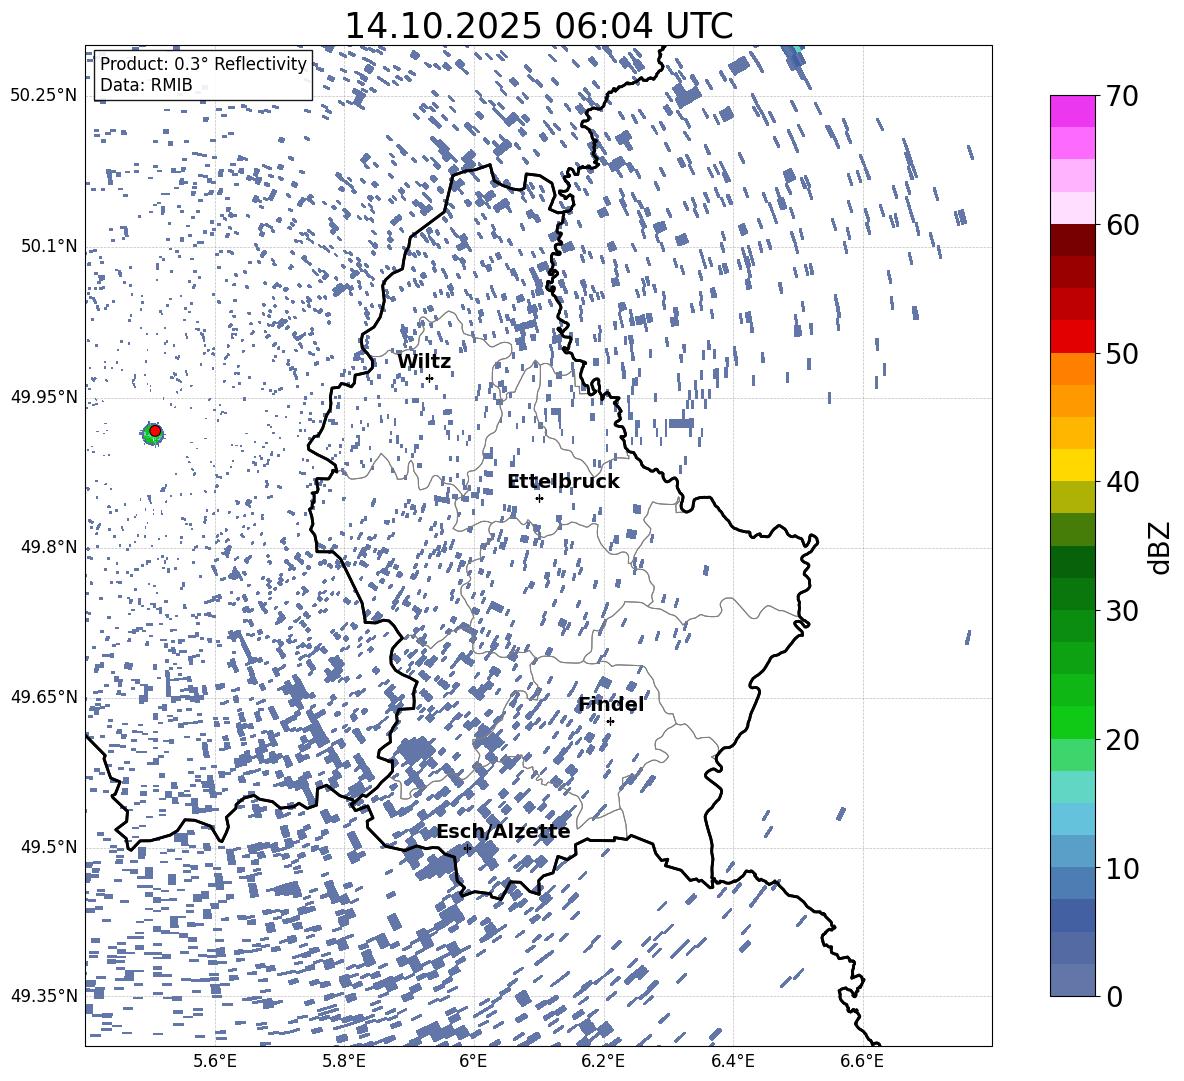Click the cross marker below Wiltz
The height and width of the screenshot is (1081, 1184).
pyautogui.click(x=430, y=378)
